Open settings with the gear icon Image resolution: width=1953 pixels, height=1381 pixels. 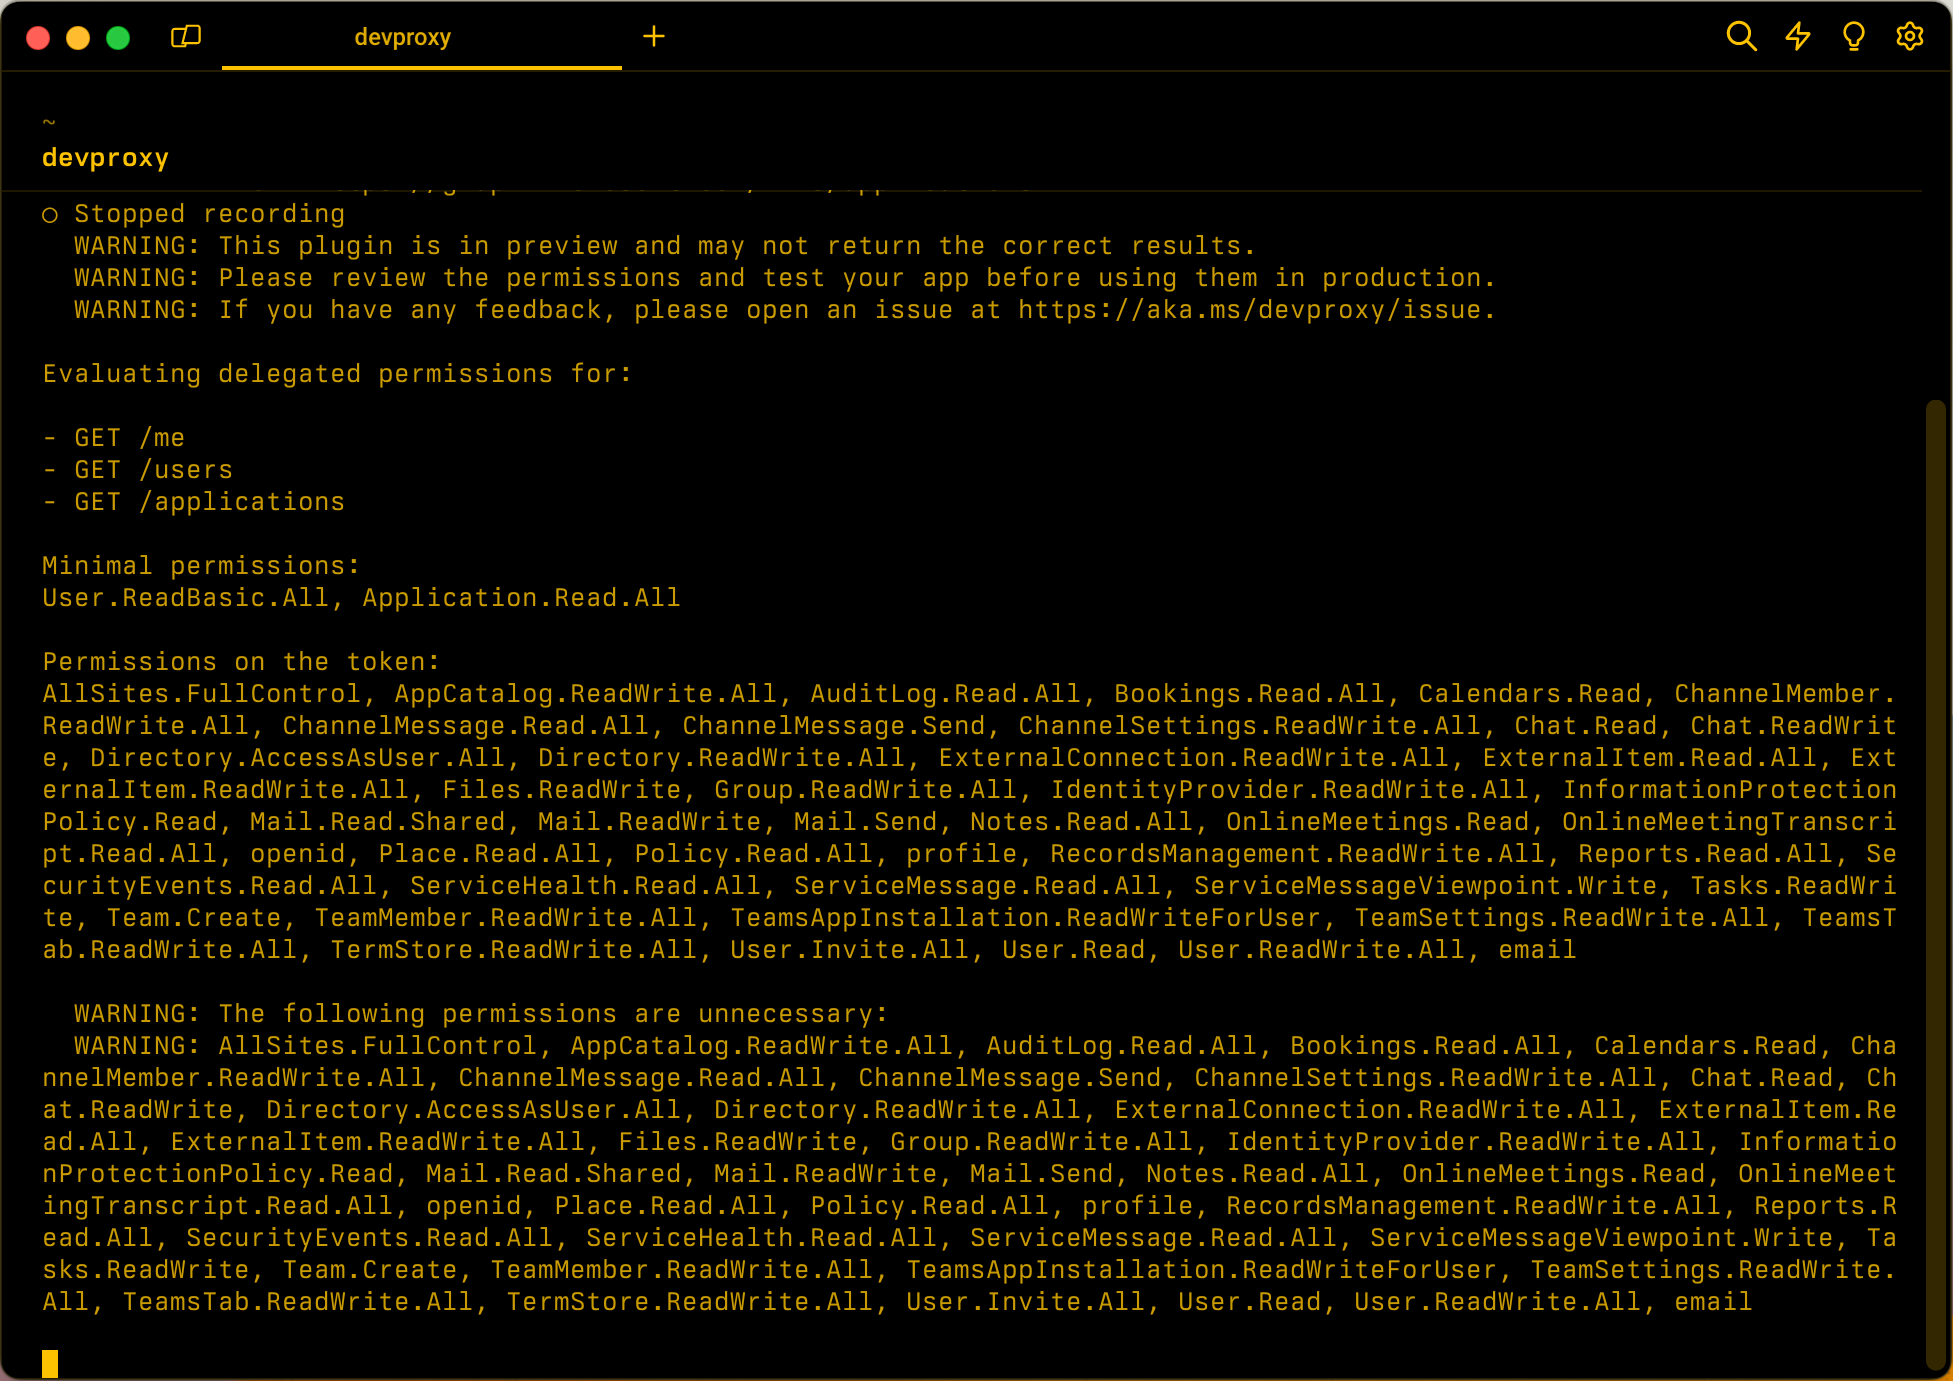coord(1909,37)
